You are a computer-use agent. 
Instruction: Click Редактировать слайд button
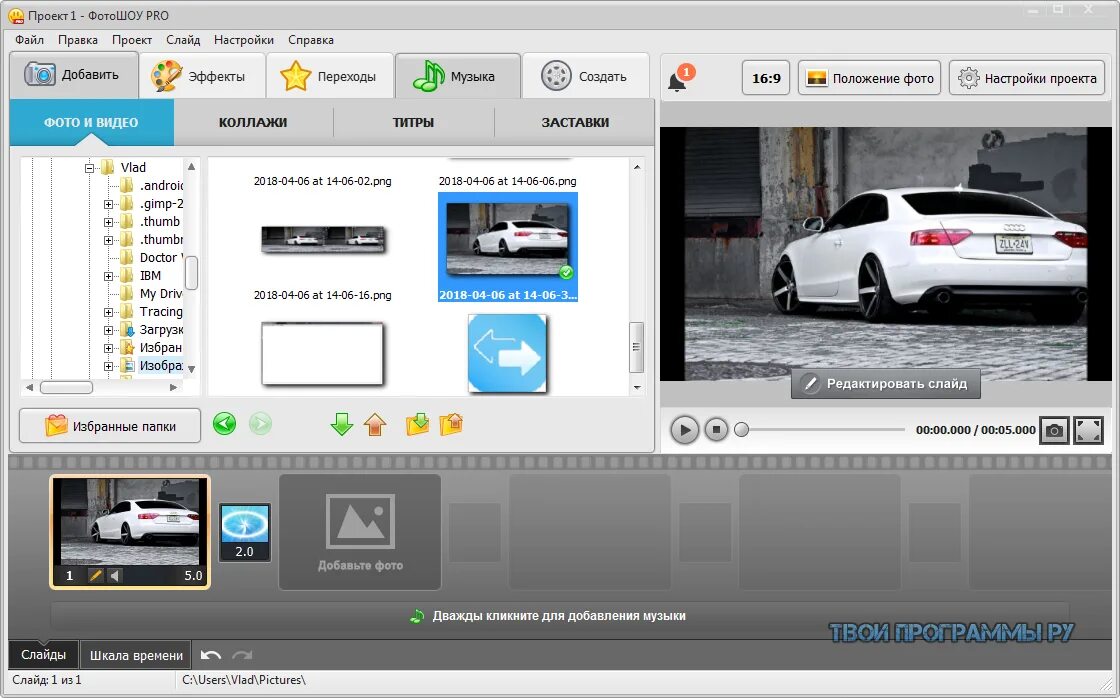(x=886, y=384)
